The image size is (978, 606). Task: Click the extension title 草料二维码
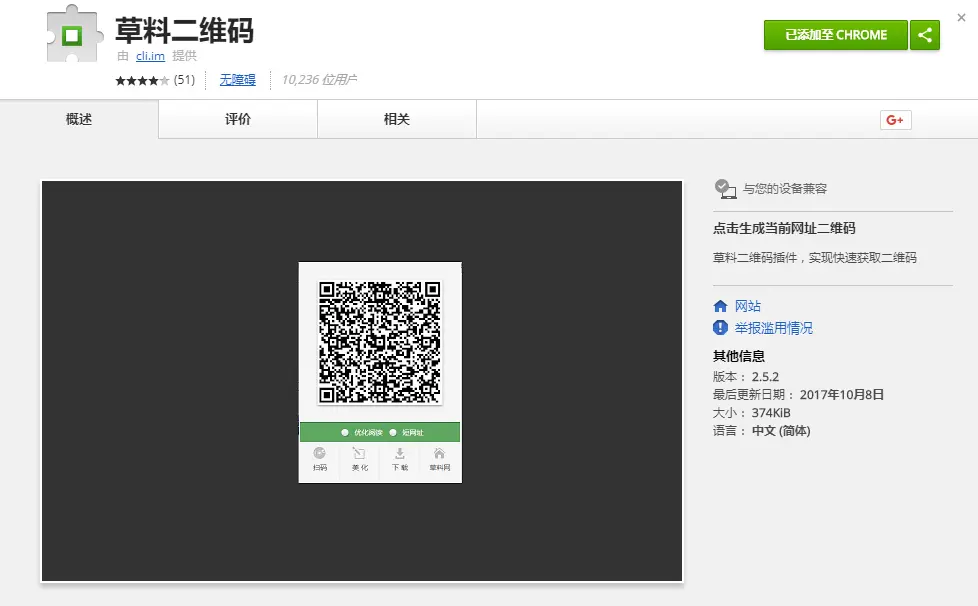pyautogui.click(x=185, y=31)
